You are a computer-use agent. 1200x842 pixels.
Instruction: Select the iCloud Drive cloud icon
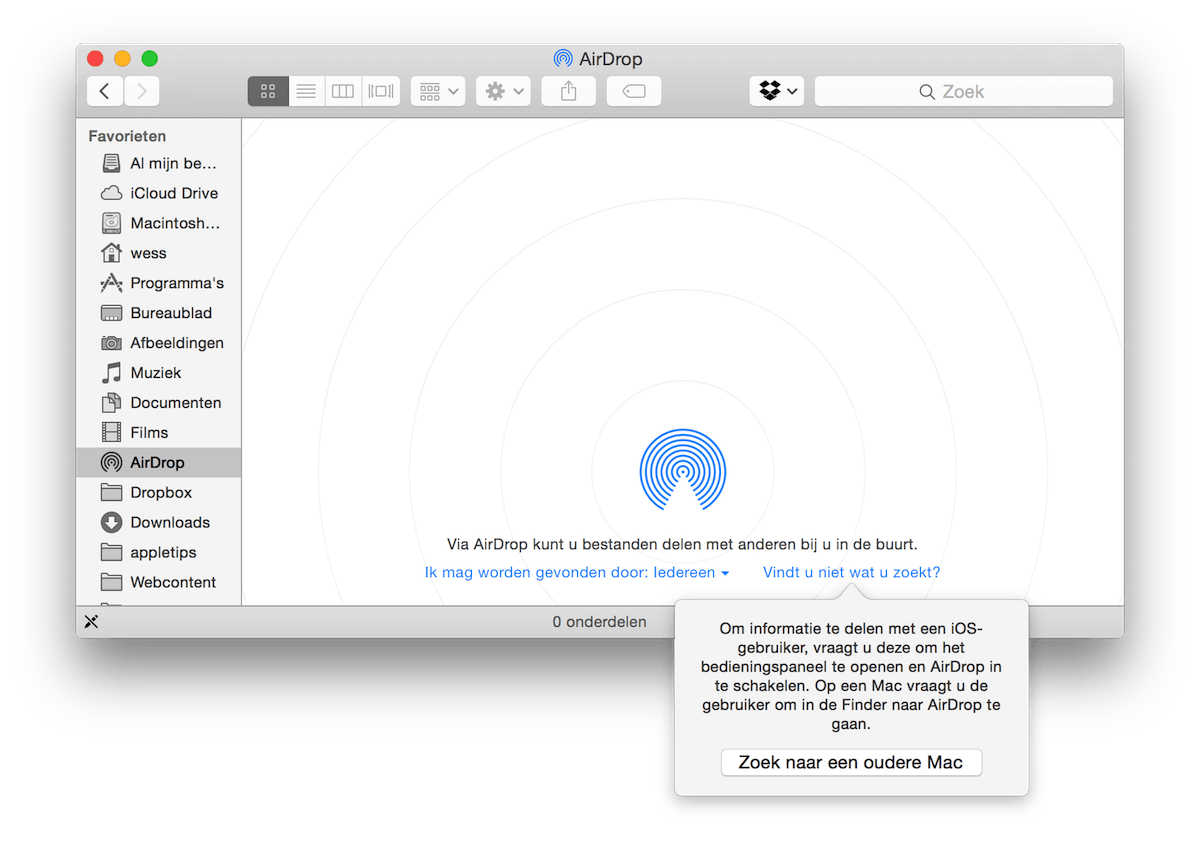point(112,193)
